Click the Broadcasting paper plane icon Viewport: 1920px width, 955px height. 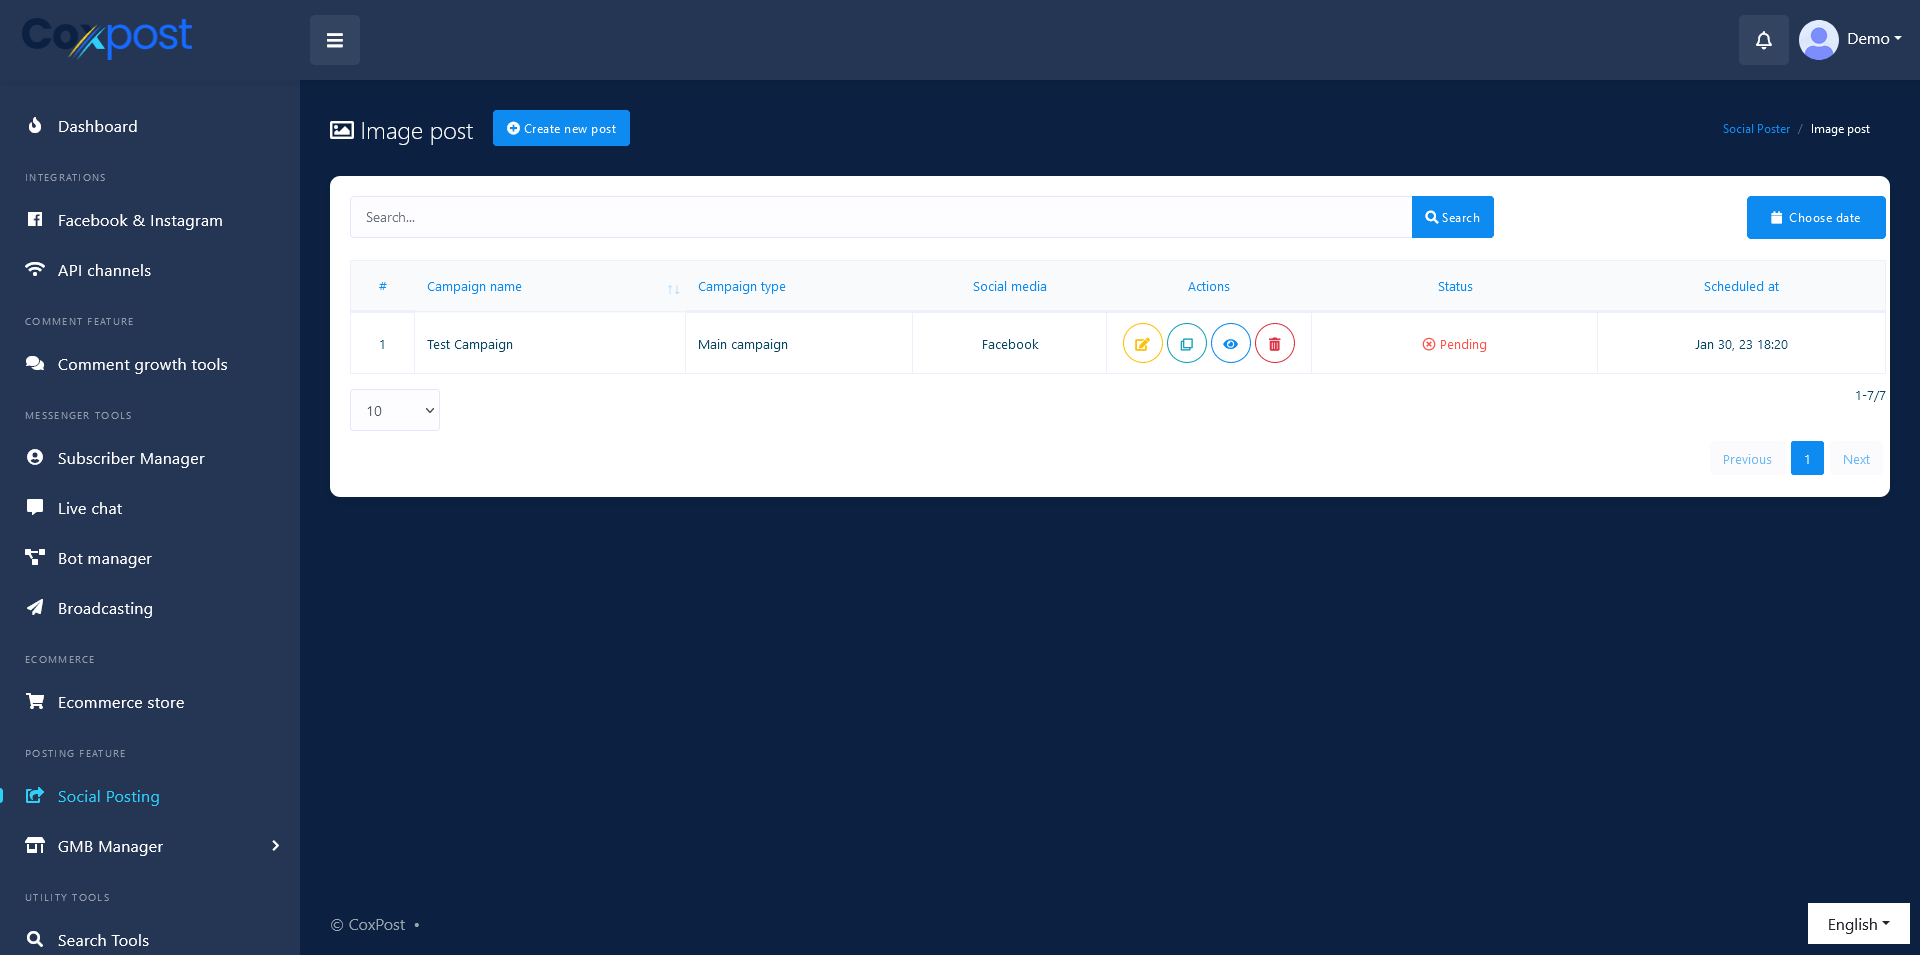point(35,607)
